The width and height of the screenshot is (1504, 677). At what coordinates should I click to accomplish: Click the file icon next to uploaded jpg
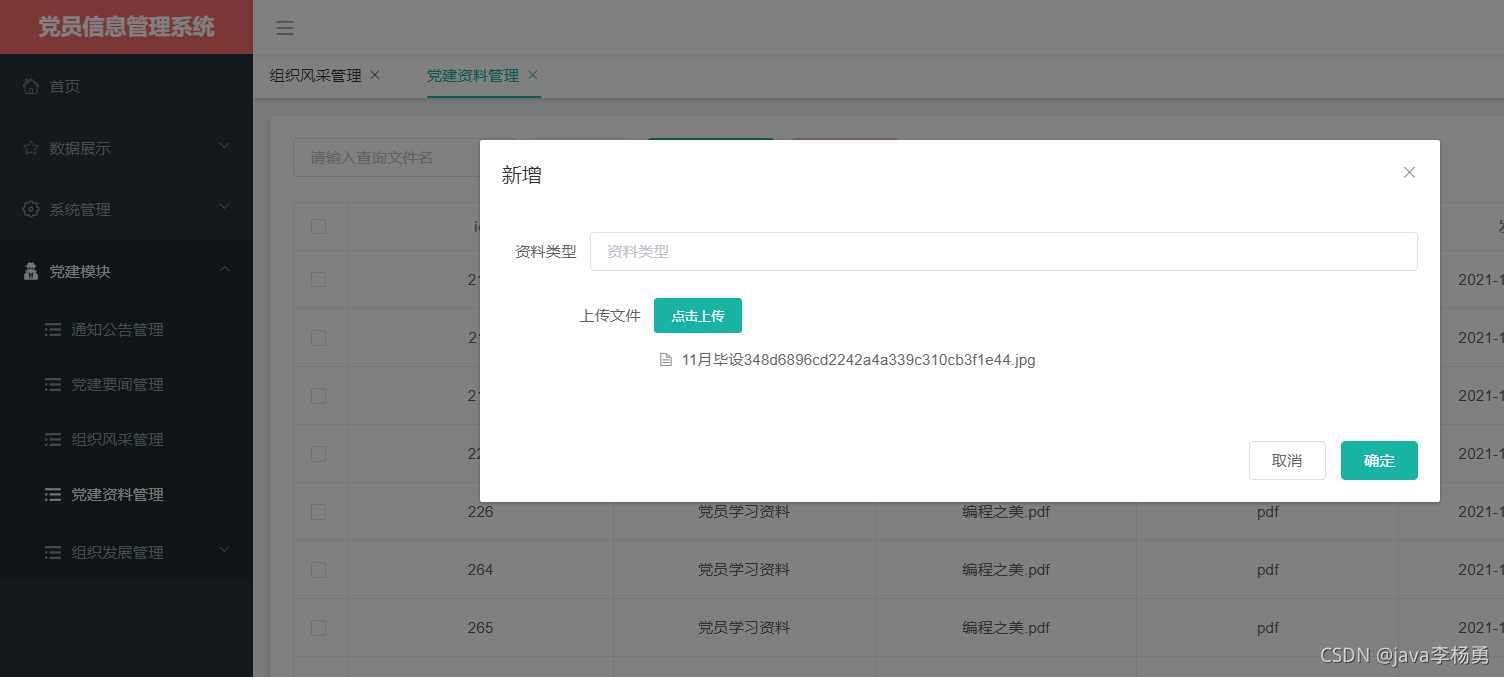click(x=666, y=360)
